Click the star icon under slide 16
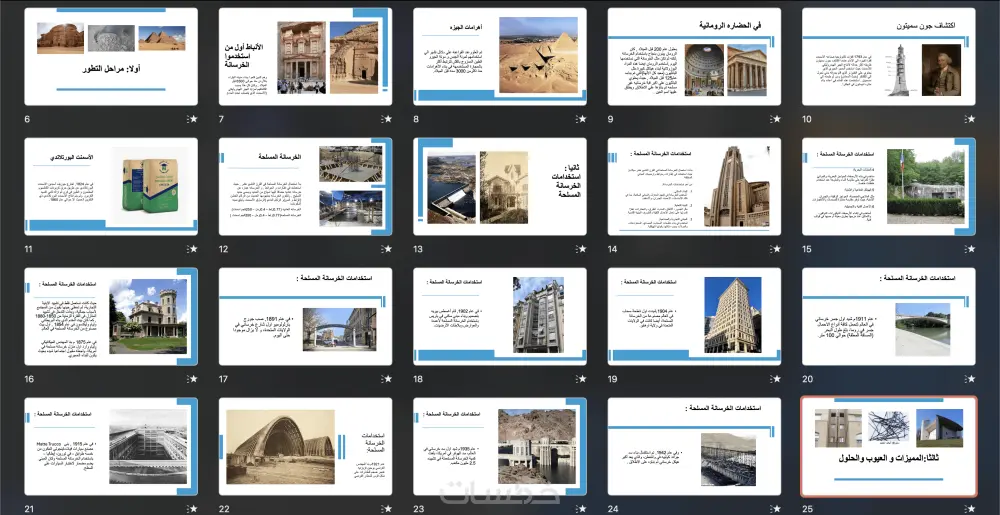 [191, 379]
